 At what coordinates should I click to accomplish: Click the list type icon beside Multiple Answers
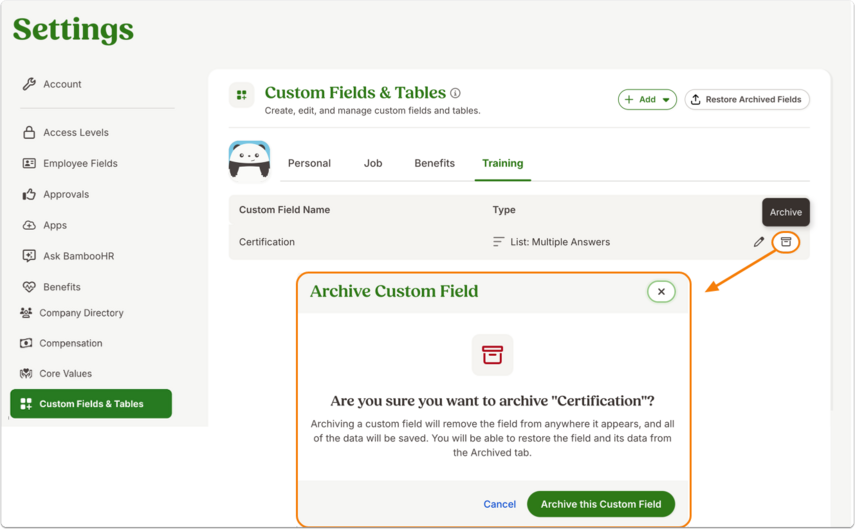click(498, 242)
